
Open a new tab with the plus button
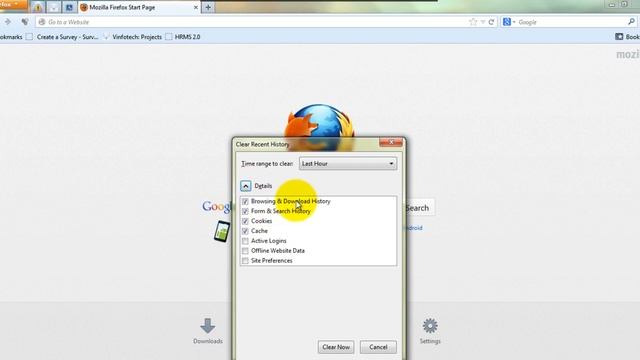pyautogui.click(x=208, y=7)
